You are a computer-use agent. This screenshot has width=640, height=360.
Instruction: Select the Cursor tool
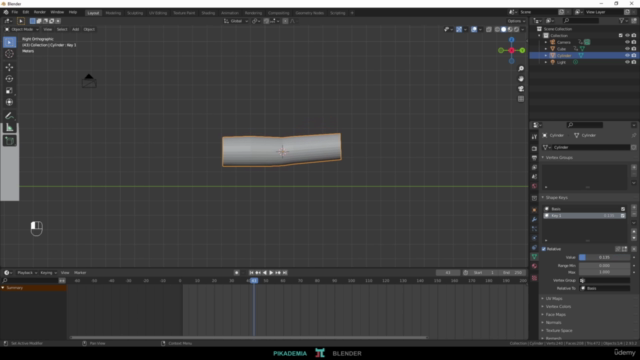point(9,54)
